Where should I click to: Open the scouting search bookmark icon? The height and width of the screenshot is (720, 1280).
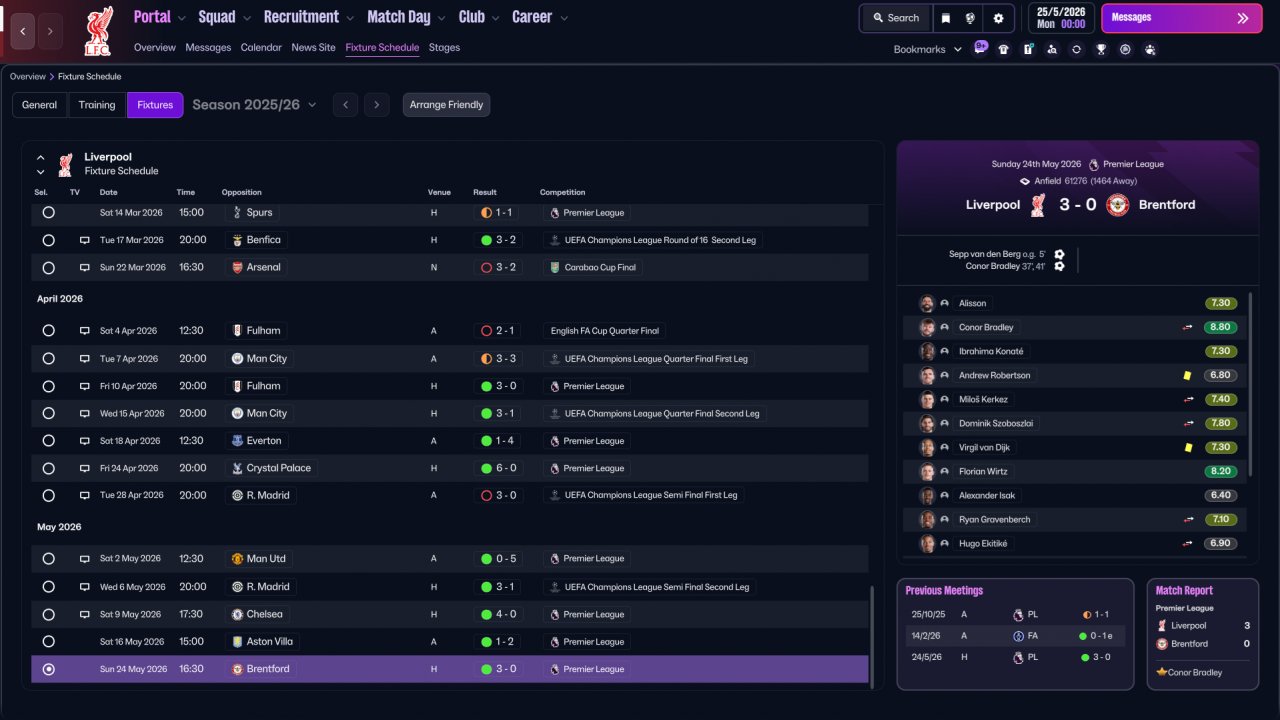[x=1052, y=49]
